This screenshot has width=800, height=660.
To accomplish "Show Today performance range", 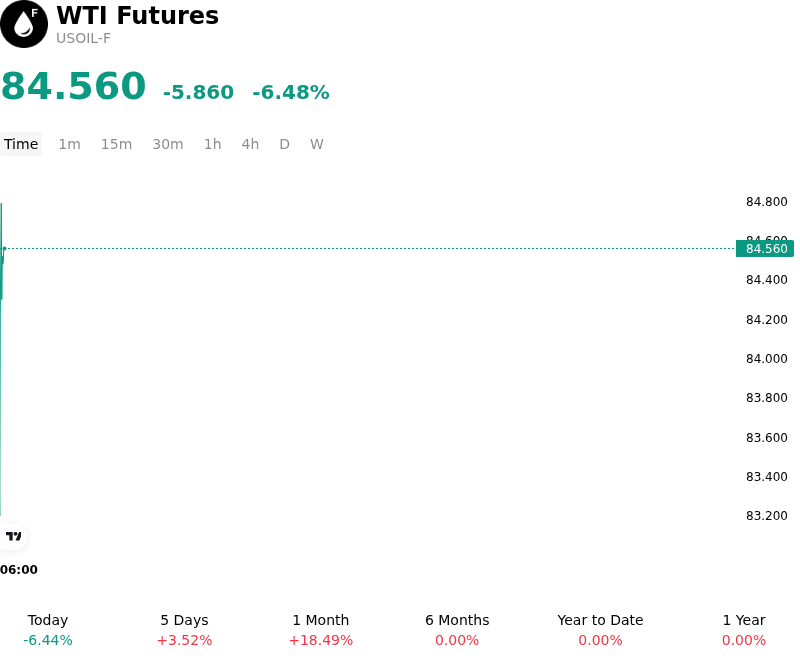I will [48, 630].
